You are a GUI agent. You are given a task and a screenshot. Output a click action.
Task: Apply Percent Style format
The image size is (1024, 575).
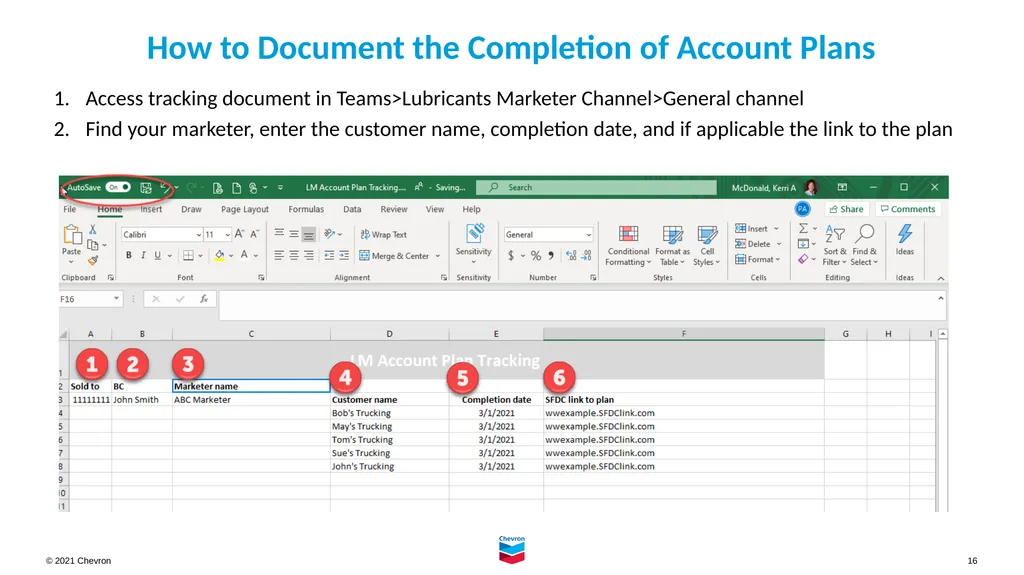click(x=536, y=255)
